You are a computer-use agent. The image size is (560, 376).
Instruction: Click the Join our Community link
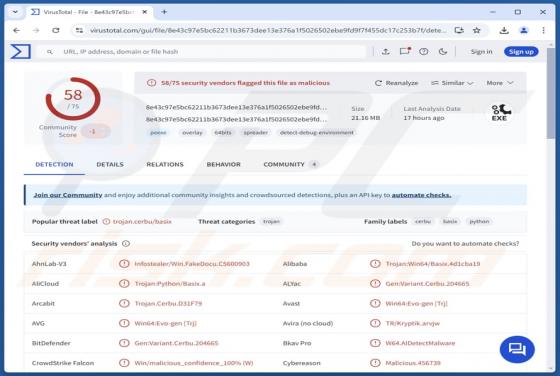[x=68, y=195]
